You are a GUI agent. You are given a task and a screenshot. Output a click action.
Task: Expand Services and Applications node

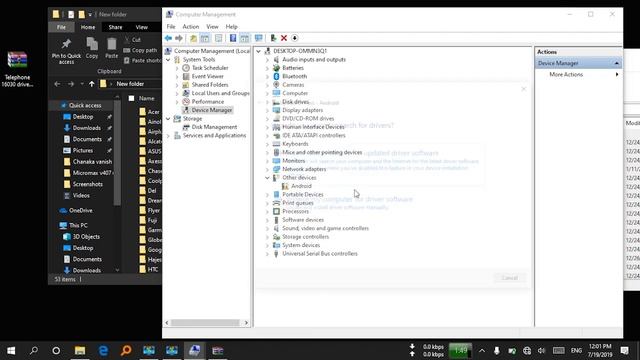coord(168,136)
